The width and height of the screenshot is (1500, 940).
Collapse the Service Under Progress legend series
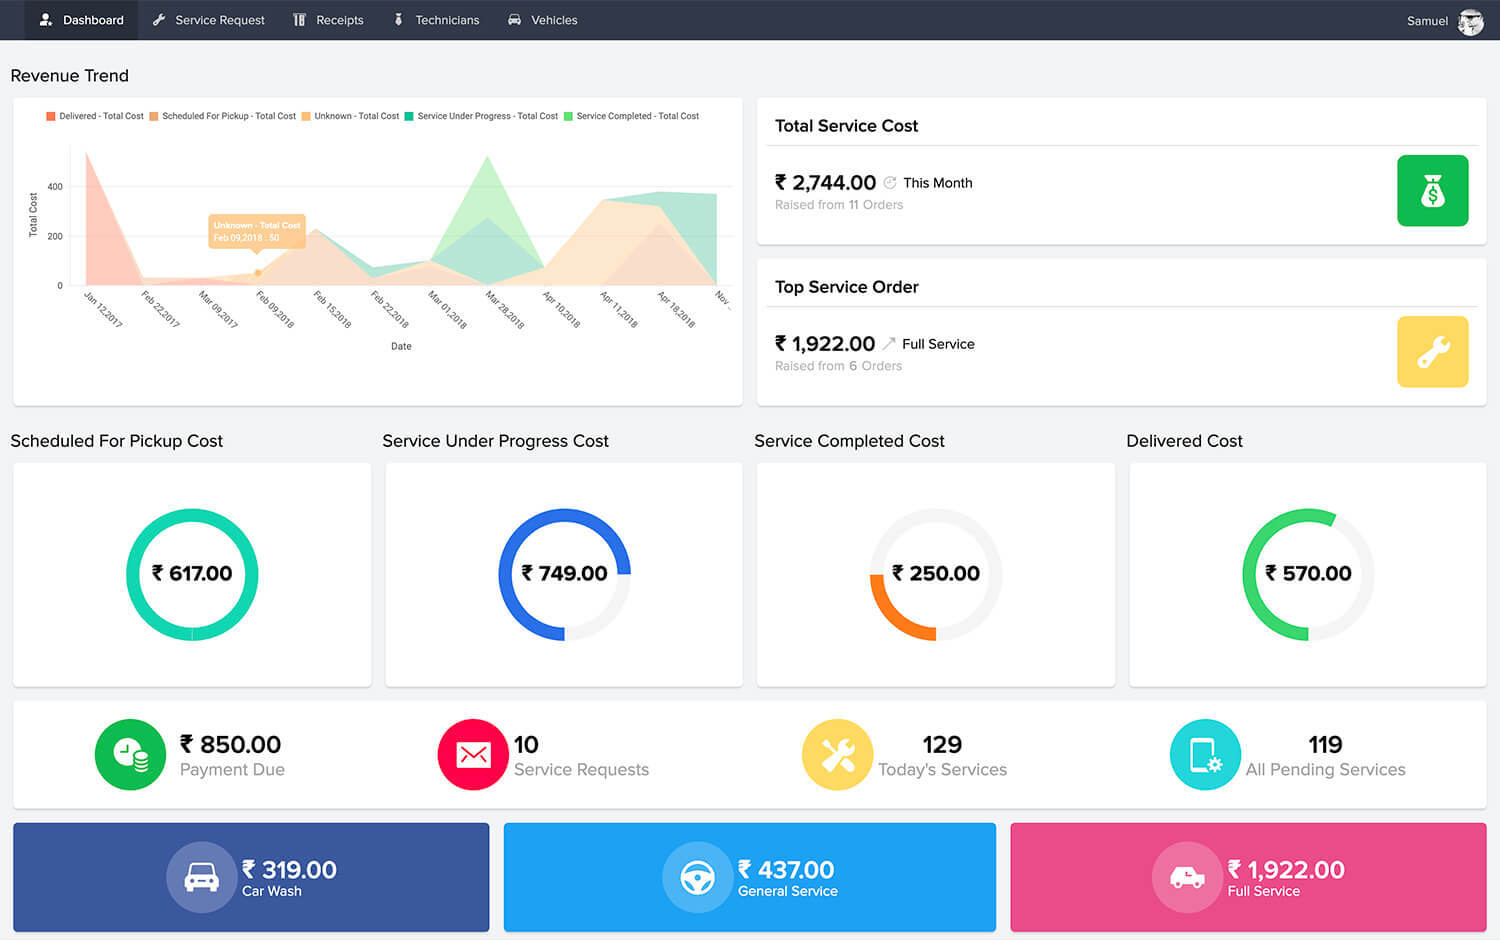[x=482, y=116]
